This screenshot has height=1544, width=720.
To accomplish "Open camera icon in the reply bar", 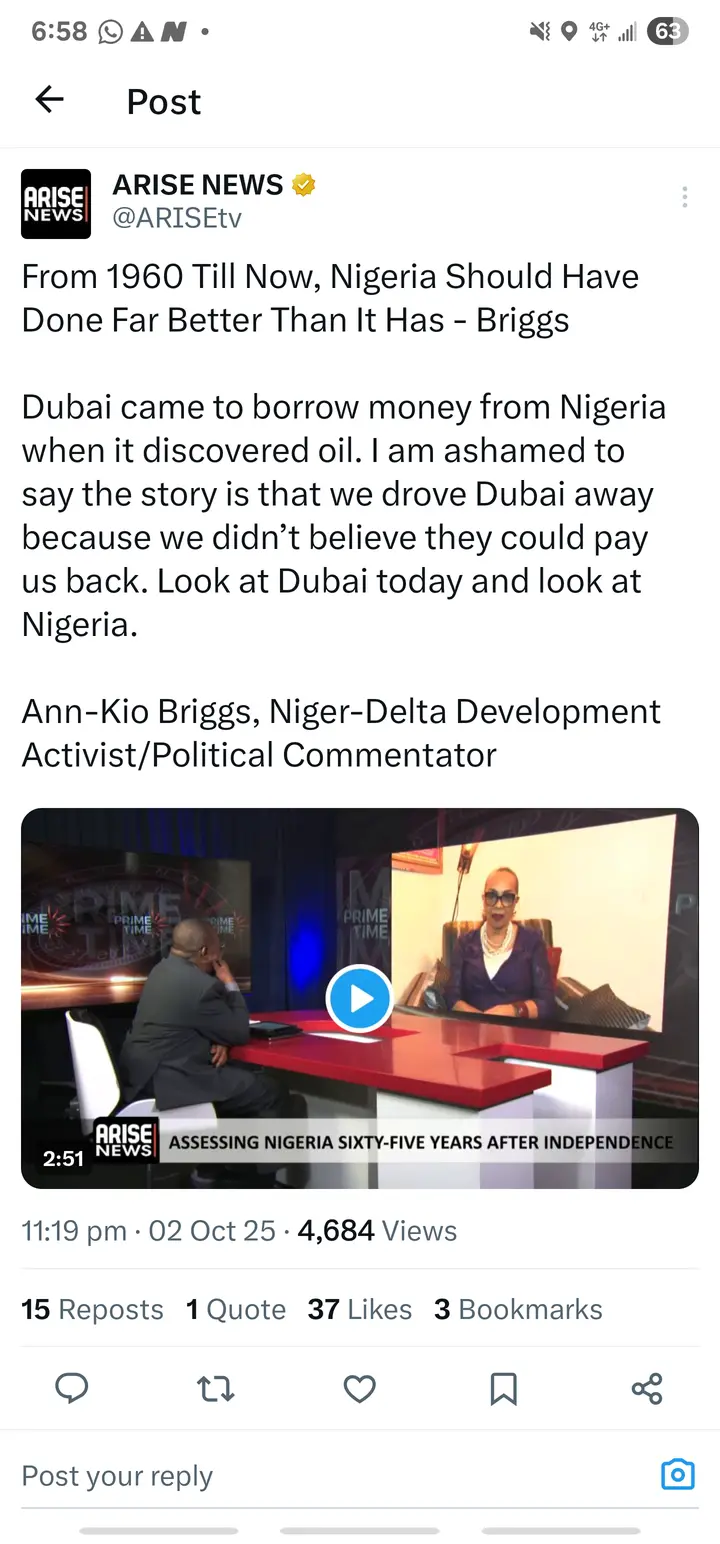I will (x=677, y=1475).
